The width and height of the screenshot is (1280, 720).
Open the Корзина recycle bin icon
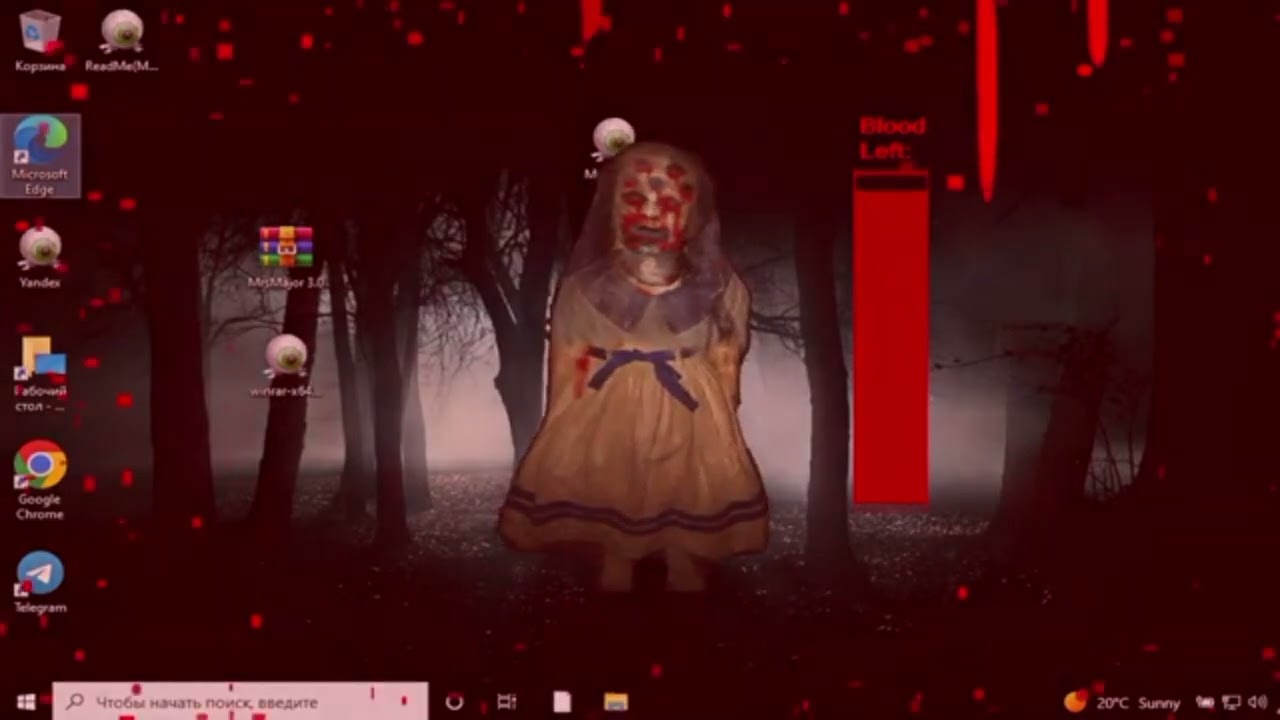(x=40, y=40)
